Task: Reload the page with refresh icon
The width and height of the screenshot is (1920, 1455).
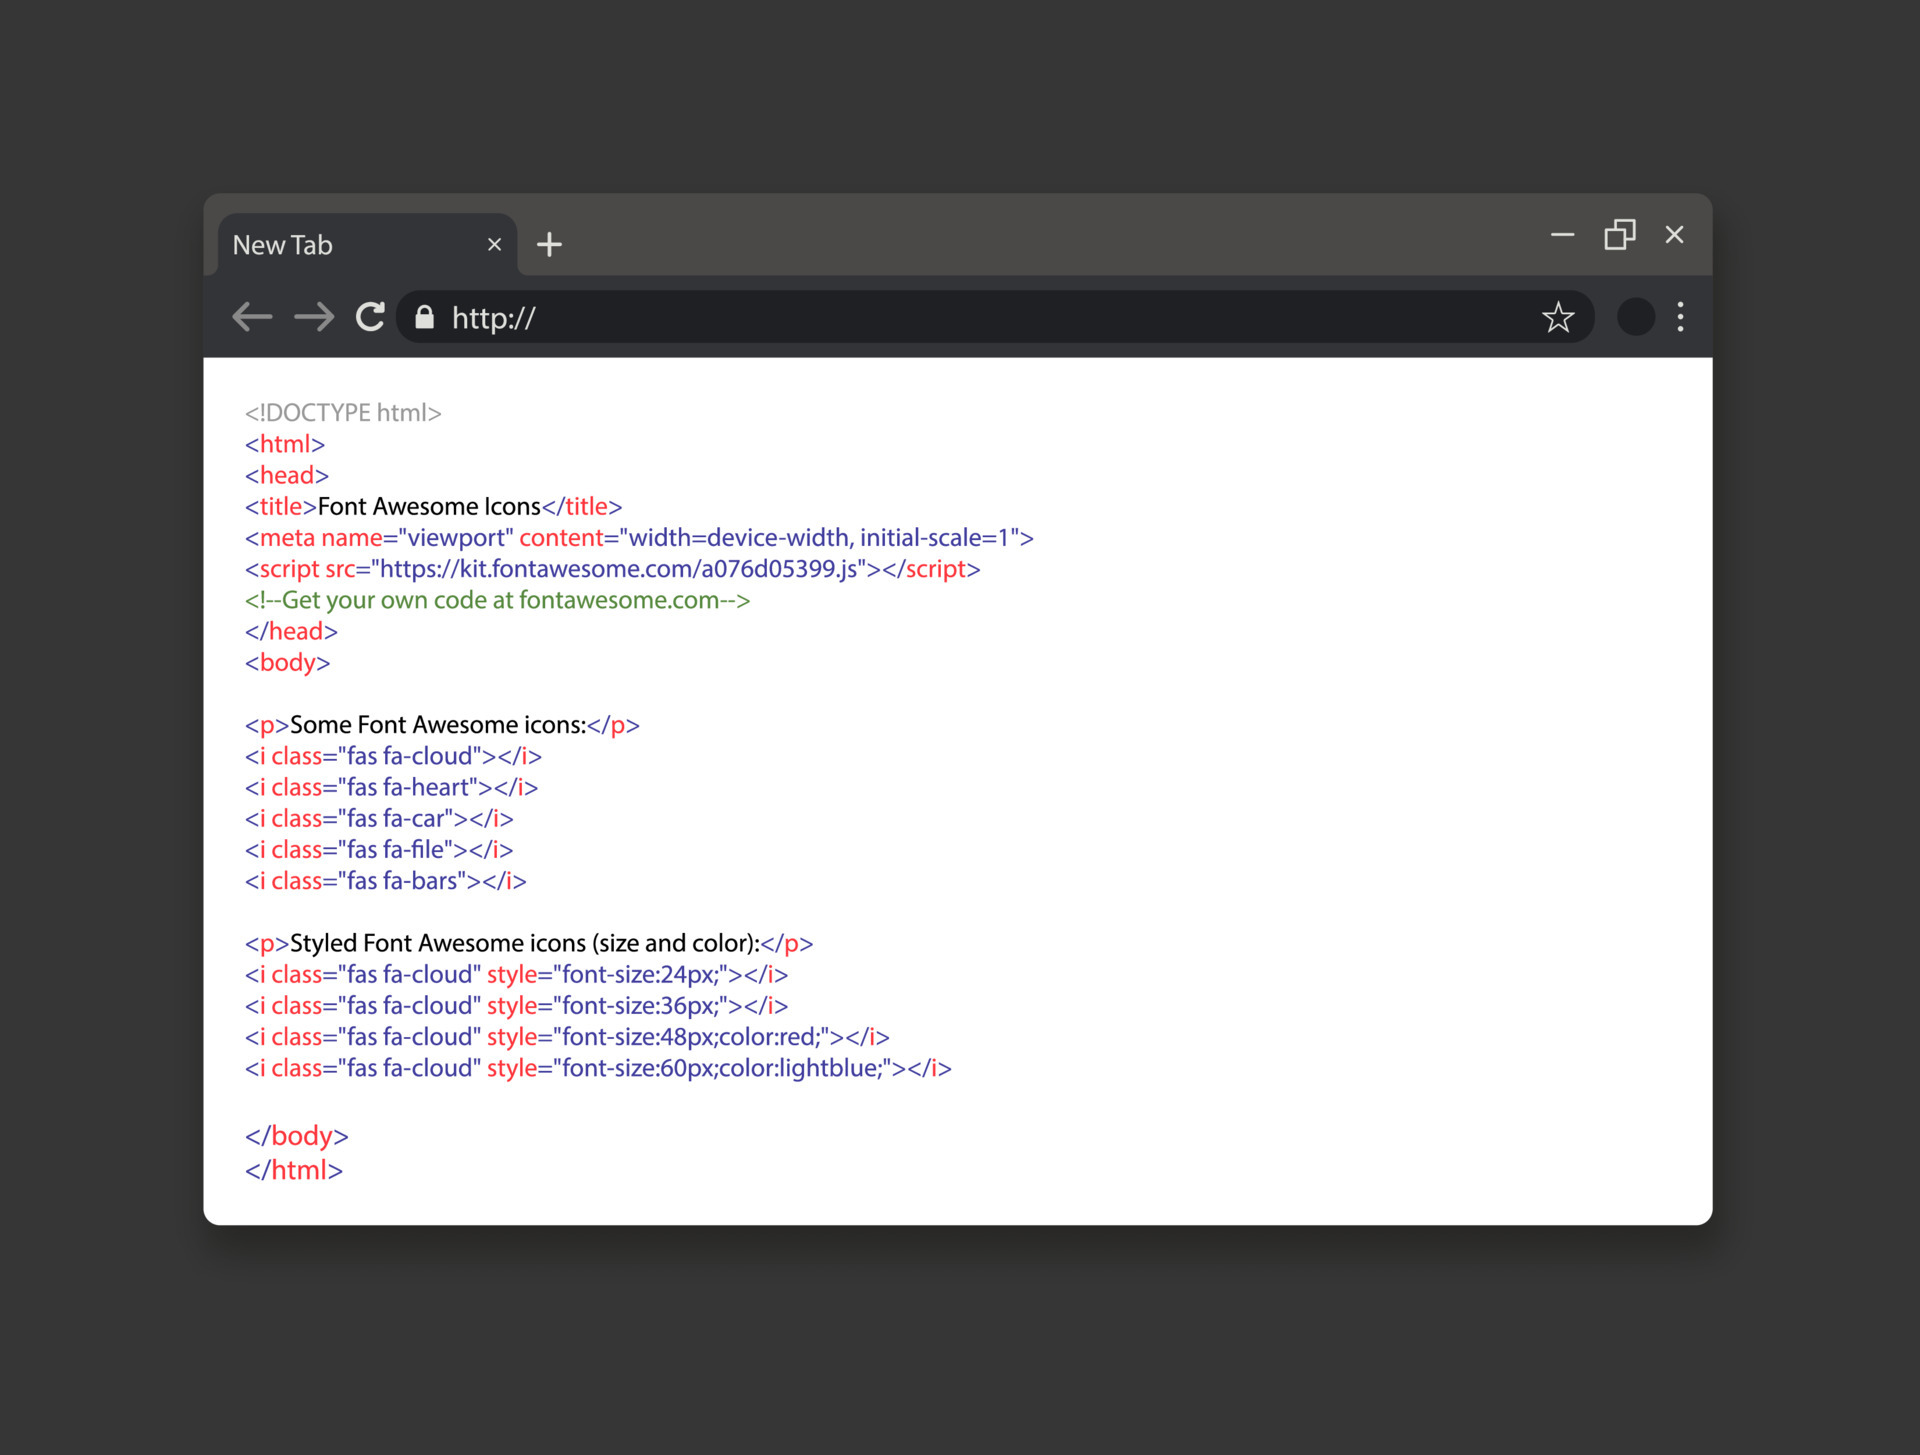Action: (370, 317)
